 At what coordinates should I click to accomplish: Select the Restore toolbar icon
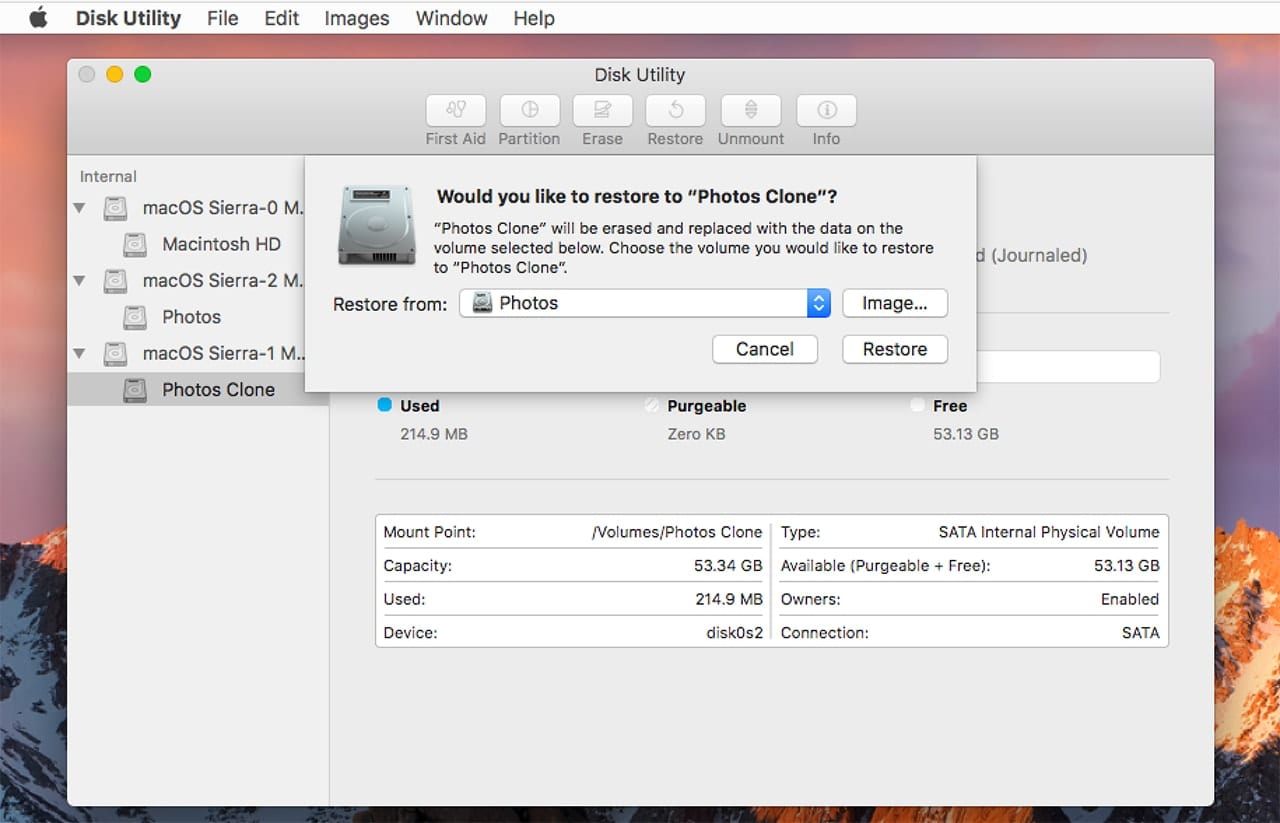(x=675, y=111)
